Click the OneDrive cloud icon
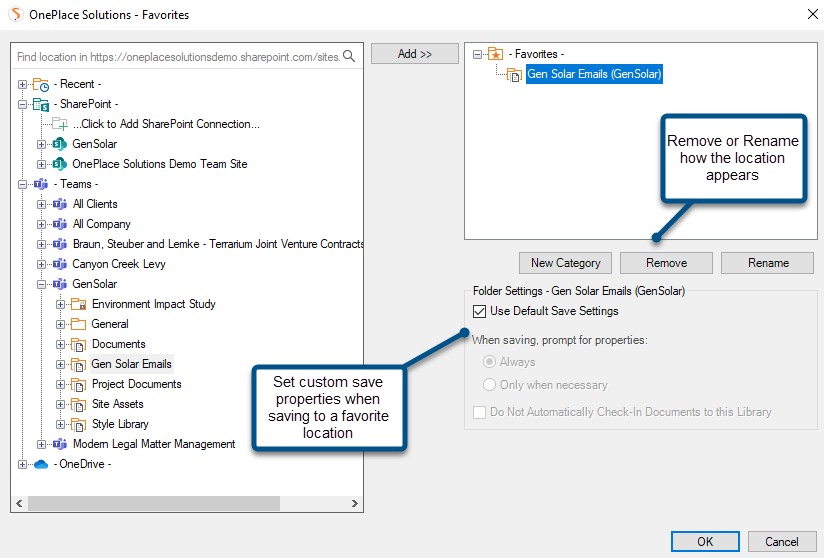Screen dimensions: 824x558 (x=41, y=464)
